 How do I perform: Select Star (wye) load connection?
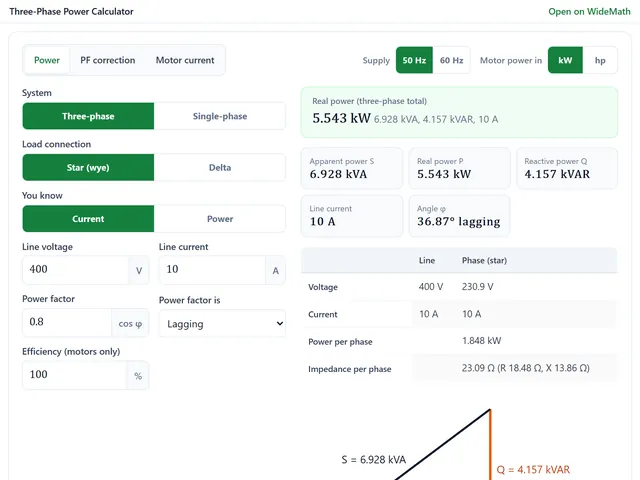pos(88,167)
